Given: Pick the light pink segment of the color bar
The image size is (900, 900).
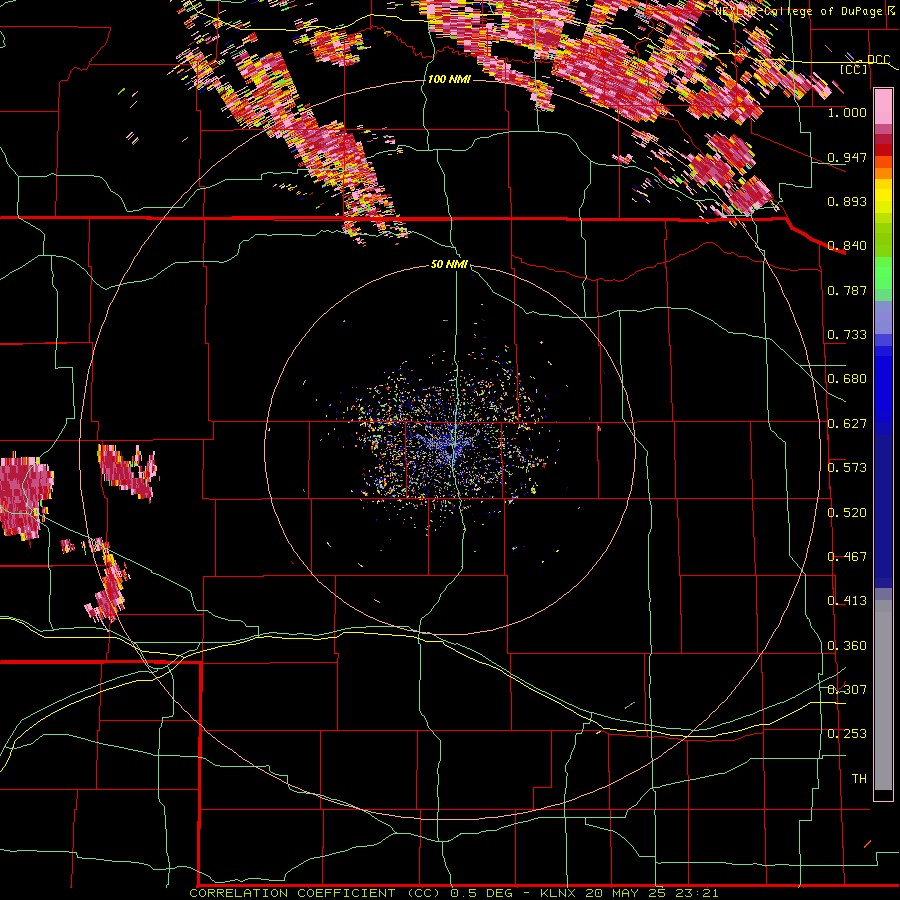Looking at the screenshot, I should [x=883, y=106].
